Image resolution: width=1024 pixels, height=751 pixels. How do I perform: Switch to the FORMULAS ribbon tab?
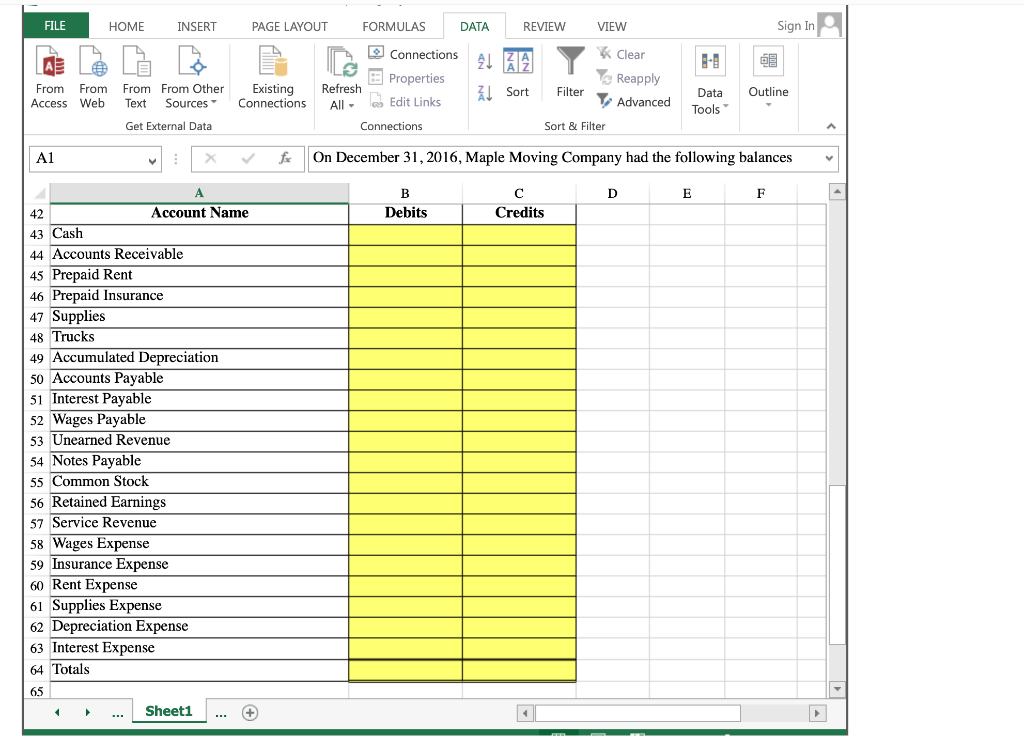coord(393,26)
